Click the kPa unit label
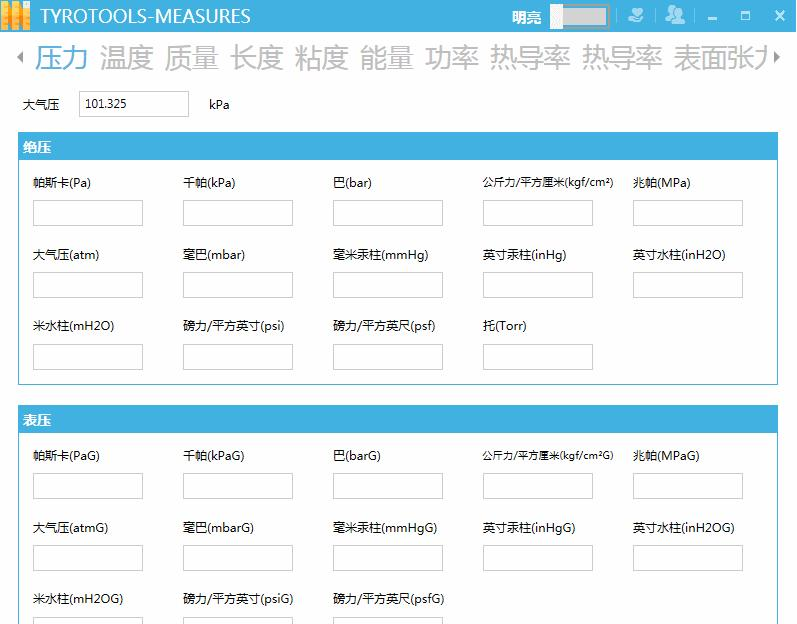 coord(219,105)
